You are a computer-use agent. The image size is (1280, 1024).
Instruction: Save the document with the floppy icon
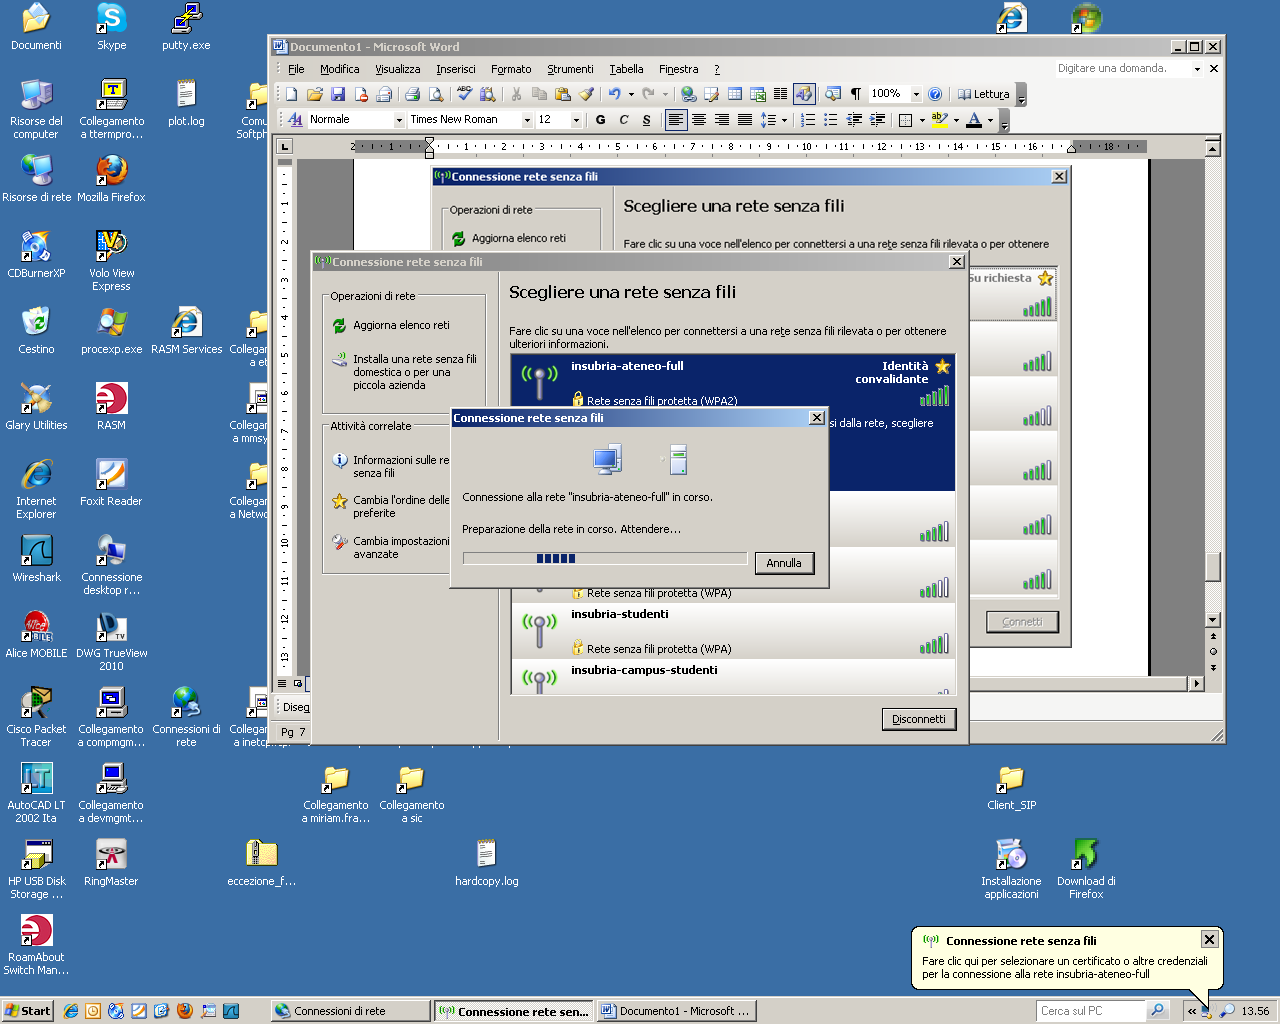[338, 94]
